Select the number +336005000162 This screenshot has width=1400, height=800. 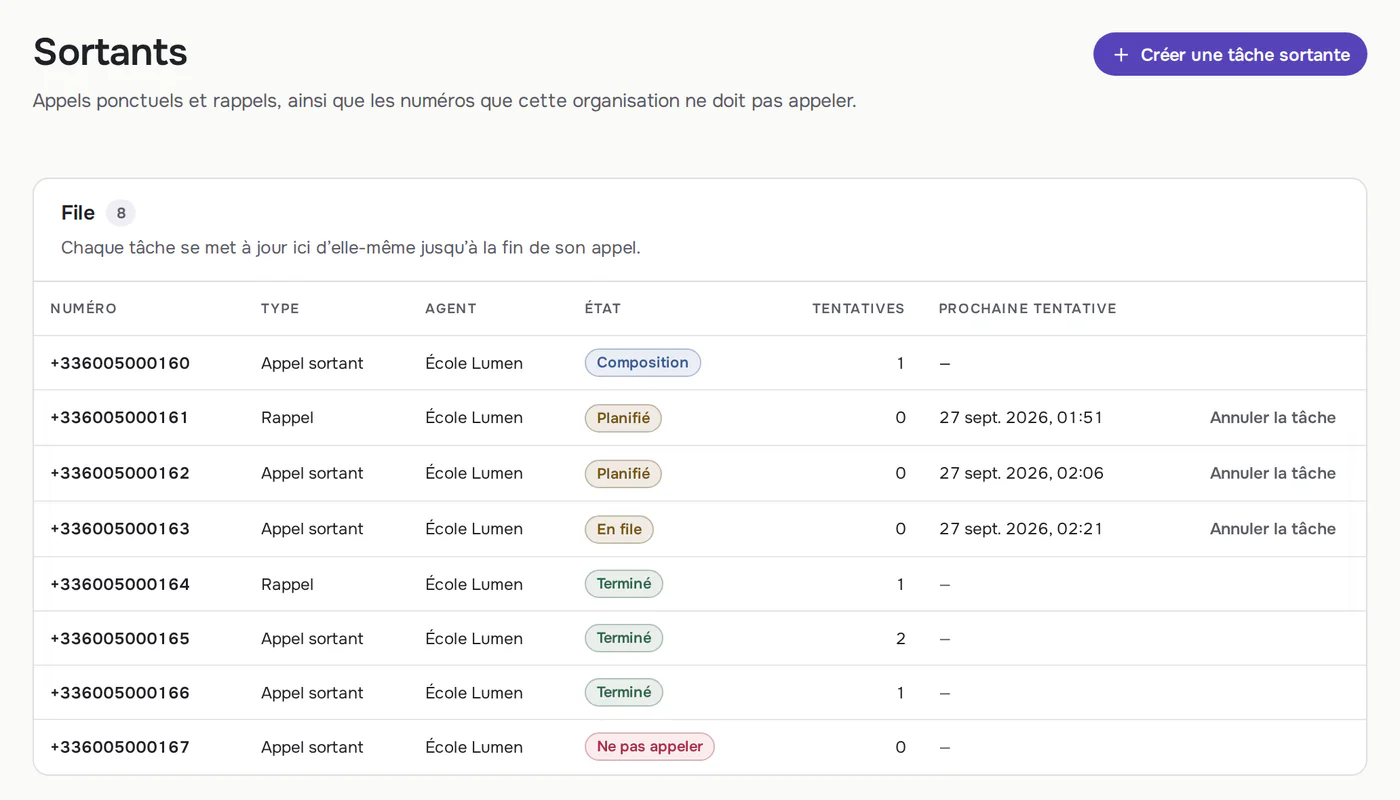(x=120, y=473)
